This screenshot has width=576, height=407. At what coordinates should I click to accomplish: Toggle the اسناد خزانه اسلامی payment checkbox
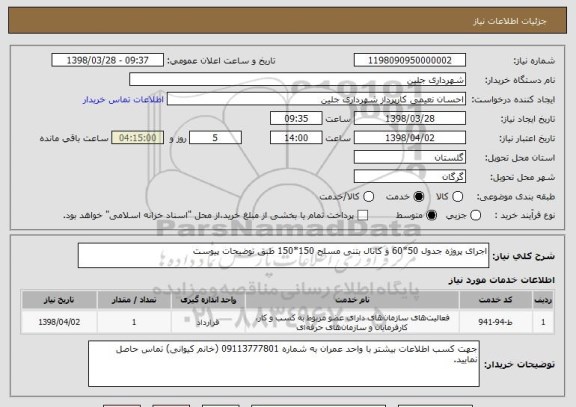363,216
